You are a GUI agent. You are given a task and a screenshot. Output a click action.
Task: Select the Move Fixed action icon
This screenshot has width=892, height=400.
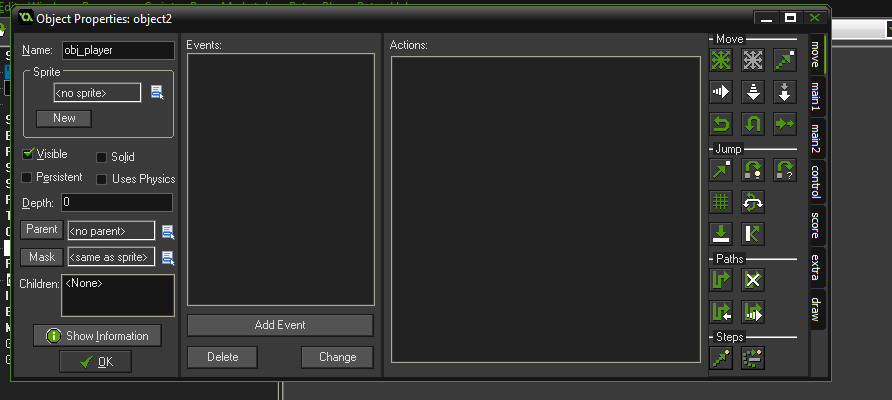click(x=721, y=60)
